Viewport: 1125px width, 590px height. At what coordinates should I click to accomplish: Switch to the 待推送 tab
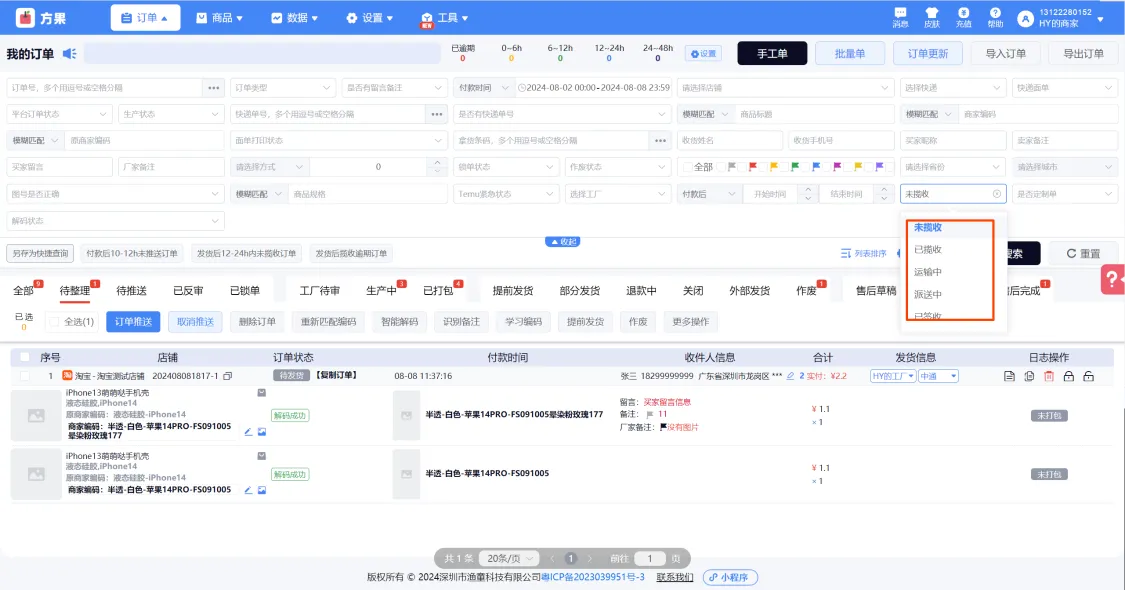131,291
